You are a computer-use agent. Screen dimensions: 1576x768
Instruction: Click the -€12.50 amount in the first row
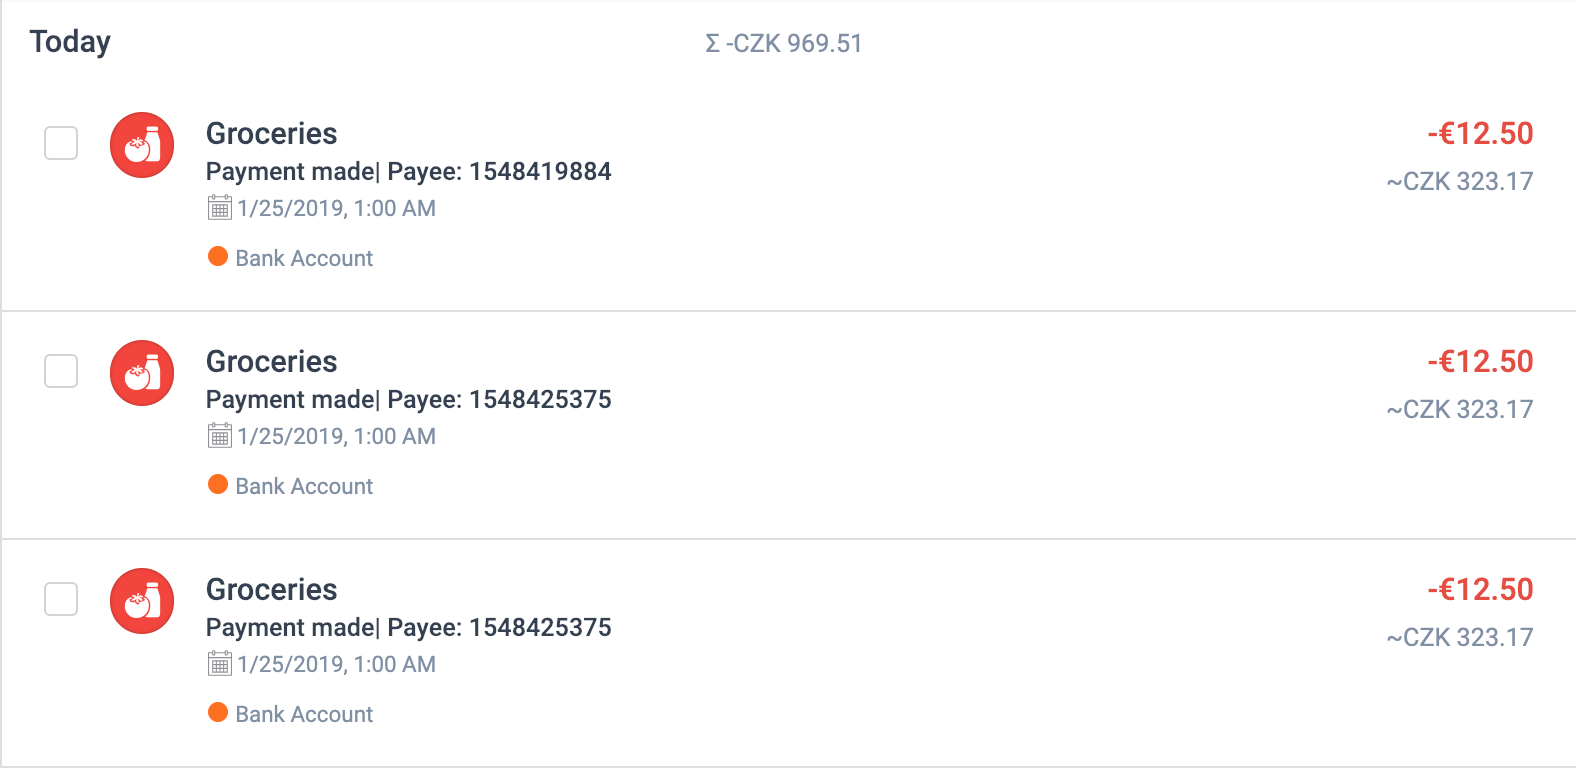1480,133
